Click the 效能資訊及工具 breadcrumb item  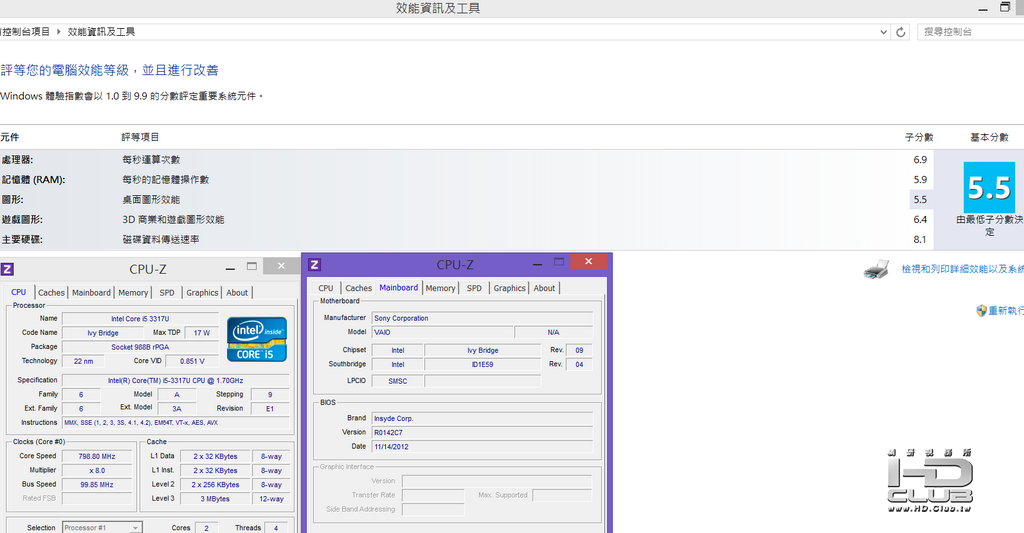(101, 31)
